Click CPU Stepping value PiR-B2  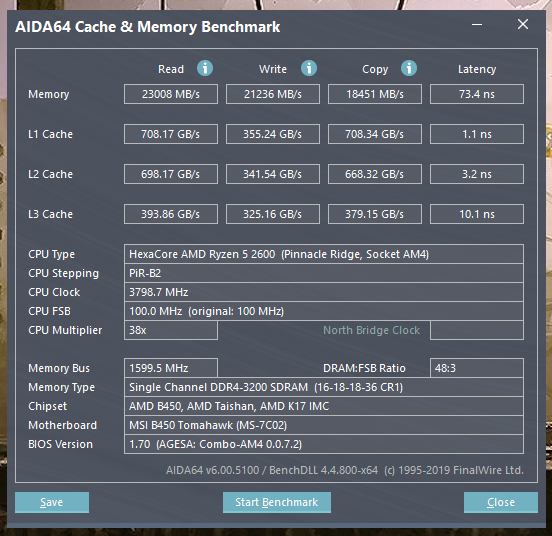tap(324, 273)
